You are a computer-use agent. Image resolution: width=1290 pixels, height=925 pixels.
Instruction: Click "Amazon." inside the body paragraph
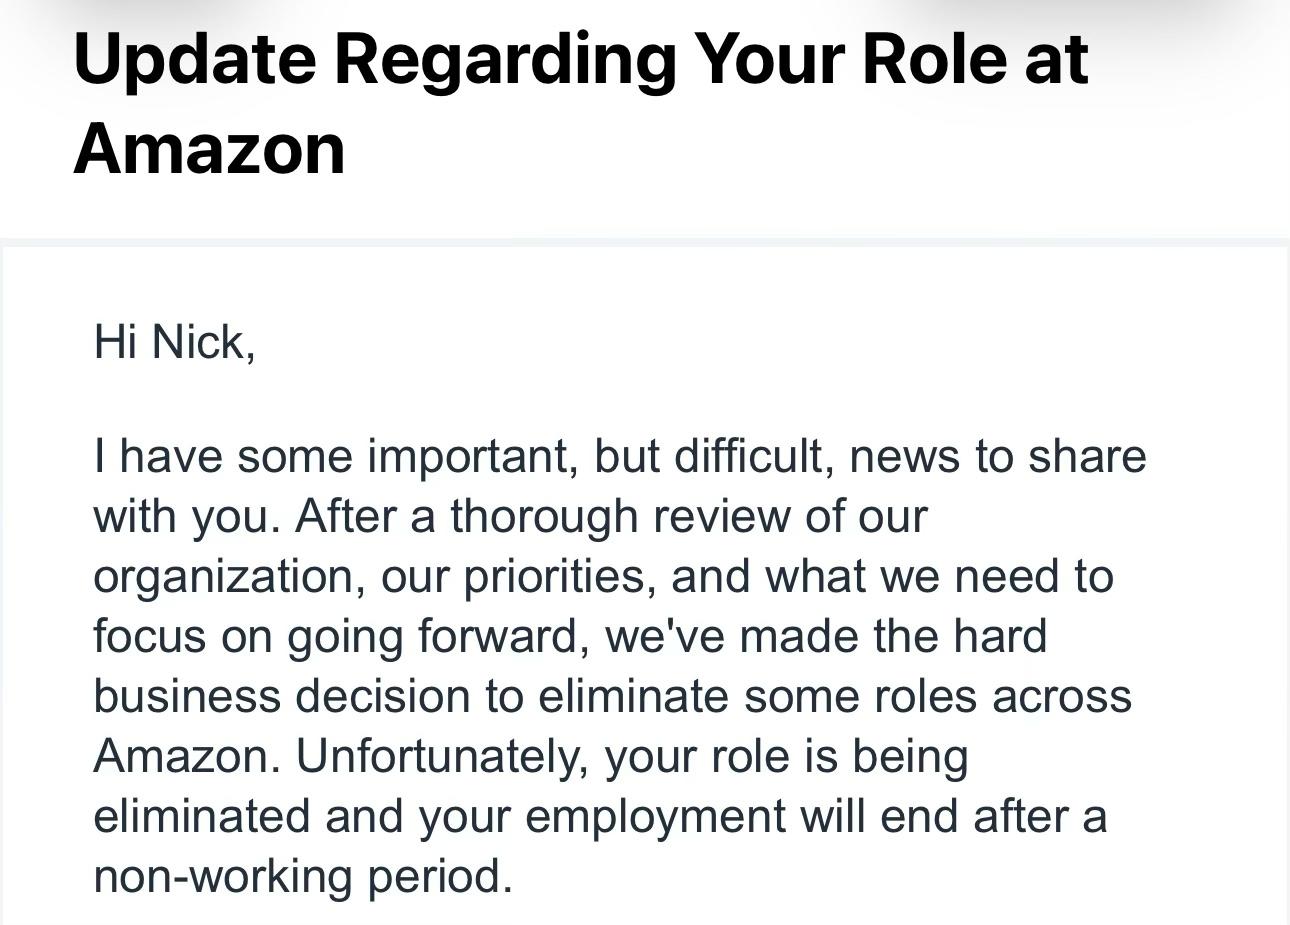point(187,756)
